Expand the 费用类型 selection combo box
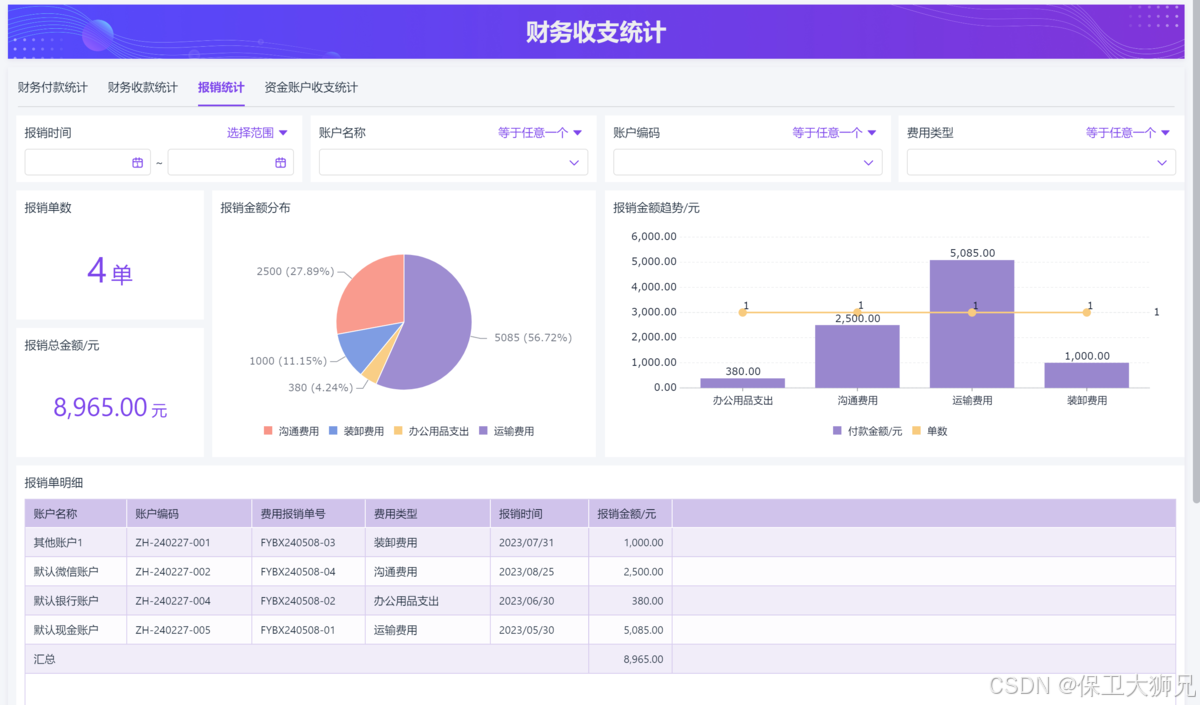The width and height of the screenshot is (1200, 705). 1041,162
